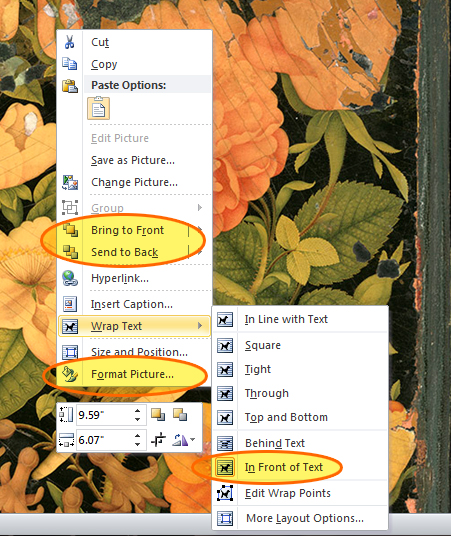The height and width of the screenshot is (536, 451).
Task: Decrease height with the down stepper arrow
Action: pos(137,419)
